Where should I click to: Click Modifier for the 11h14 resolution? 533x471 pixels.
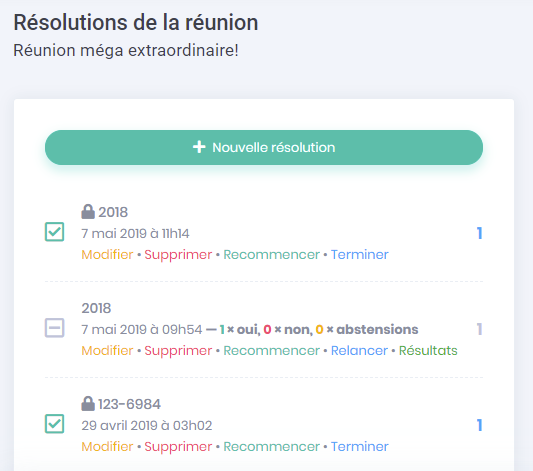click(x=107, y=255)
